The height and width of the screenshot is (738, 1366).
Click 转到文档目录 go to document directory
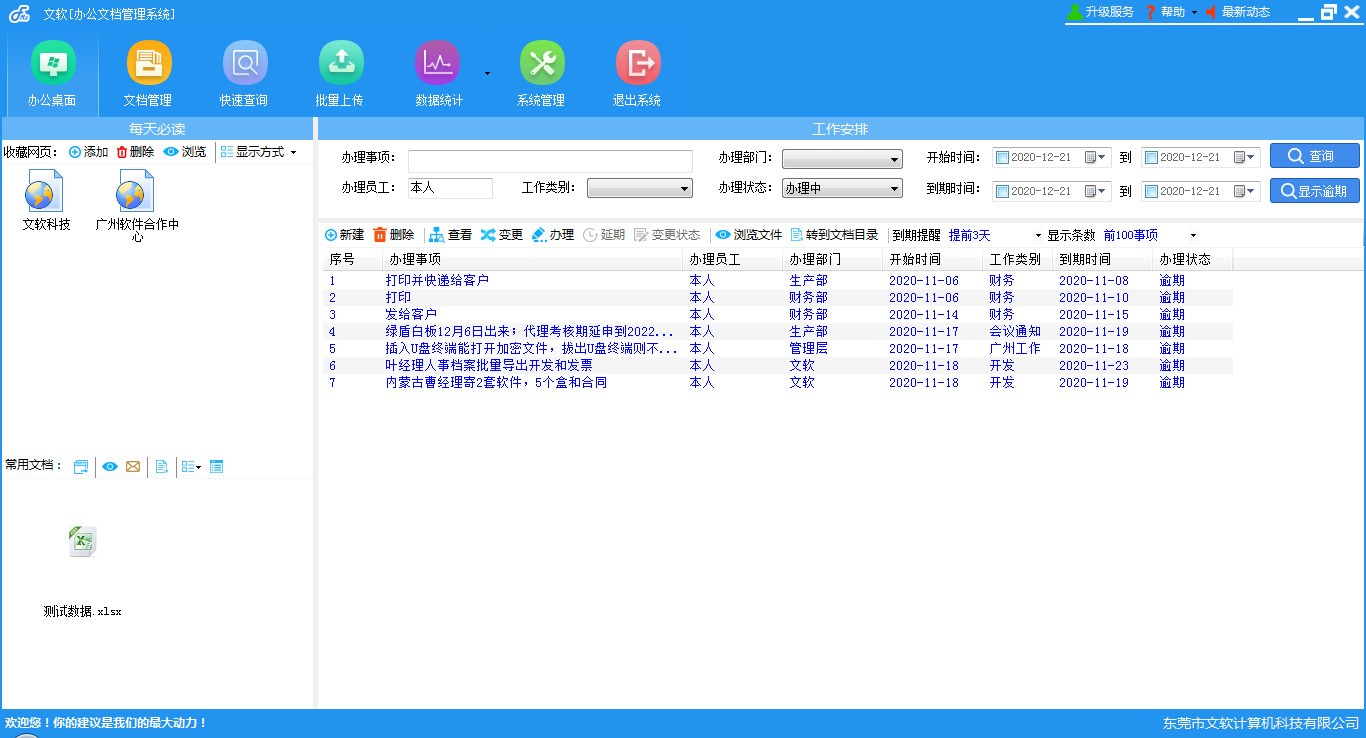[x=834, y=235]
